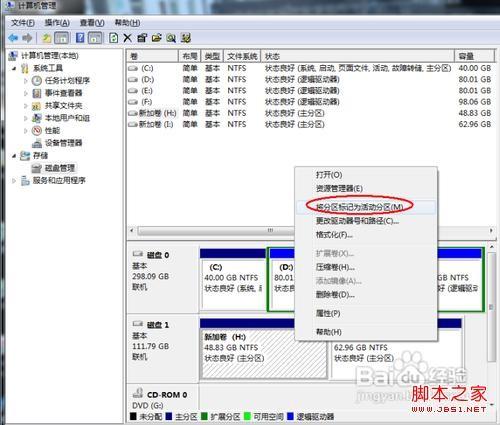Click the magnifier search toolbar icon

pos(171,38)
